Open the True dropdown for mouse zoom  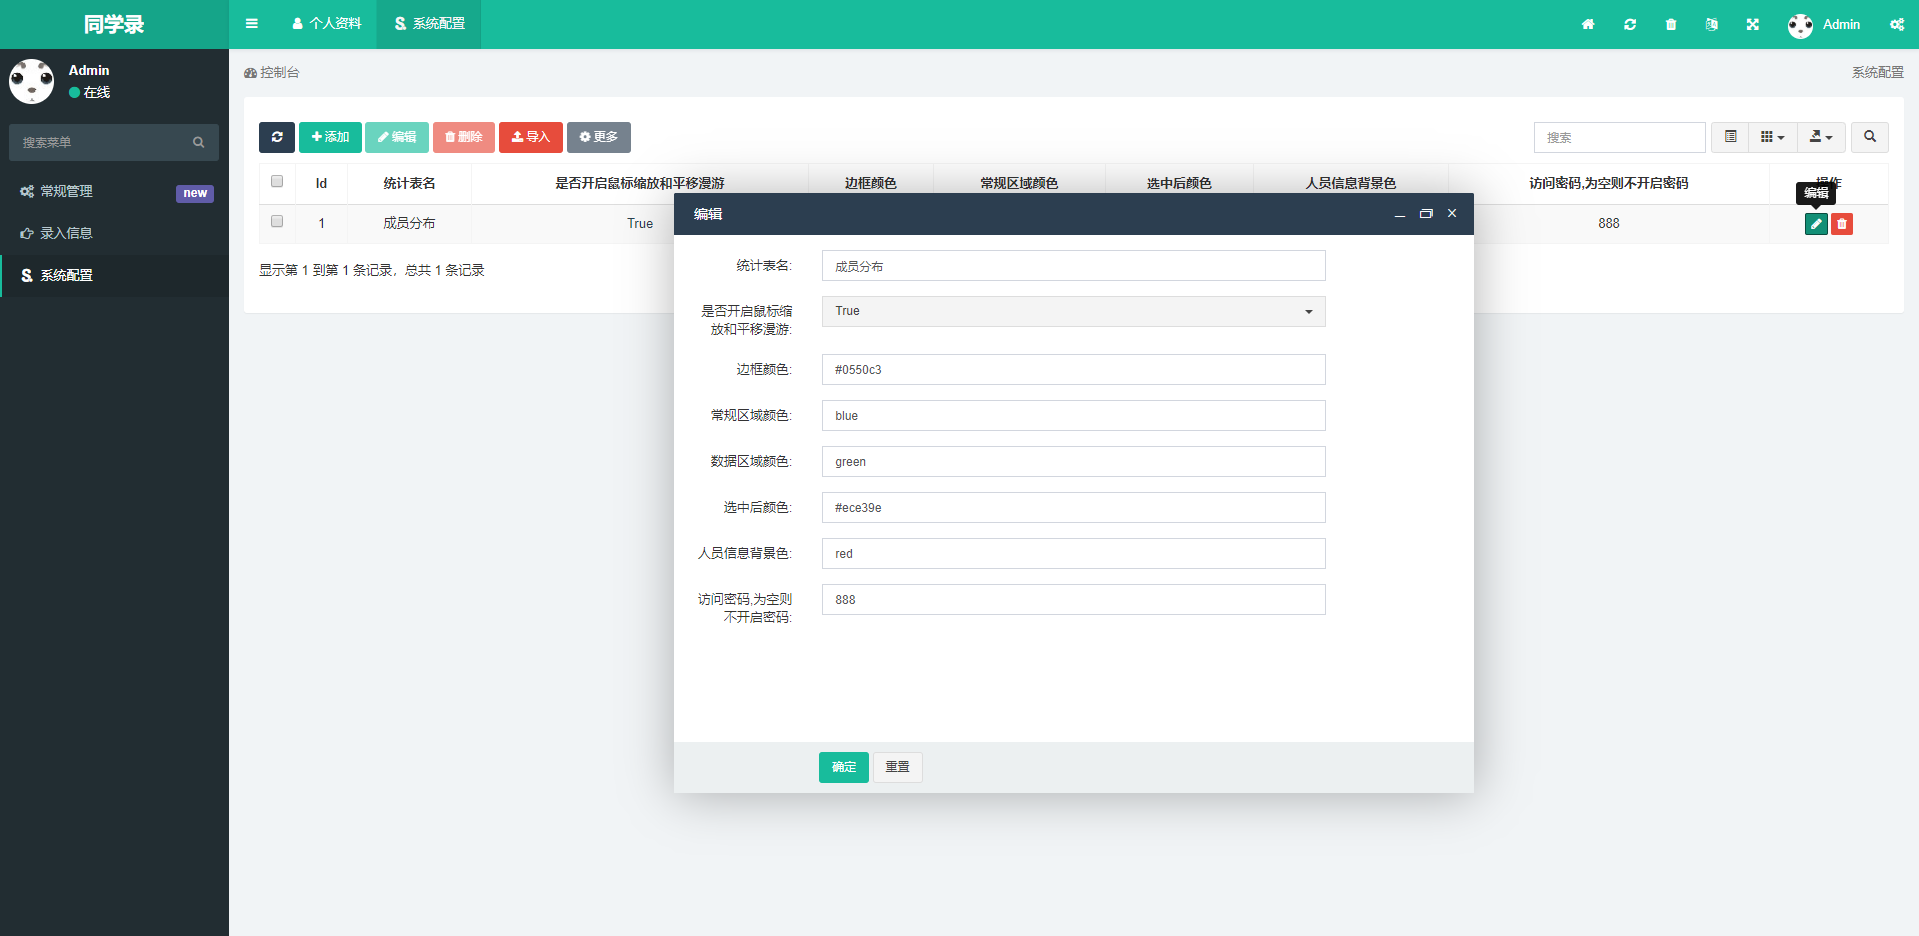pos(1073,311)
